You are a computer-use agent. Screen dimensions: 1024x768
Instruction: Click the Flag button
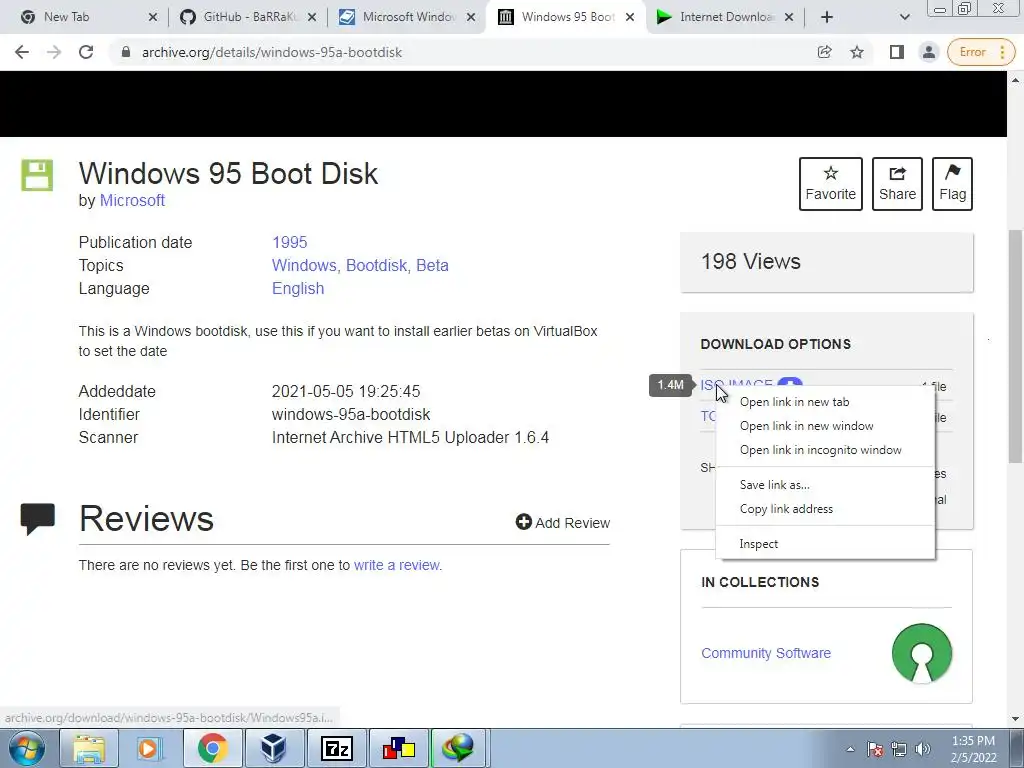click(x=952, y=184)
